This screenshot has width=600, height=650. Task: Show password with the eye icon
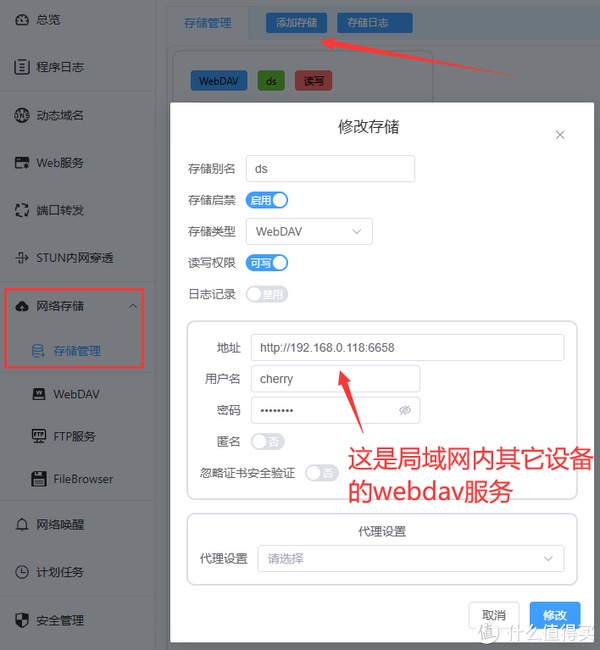(x=405, y=410)
